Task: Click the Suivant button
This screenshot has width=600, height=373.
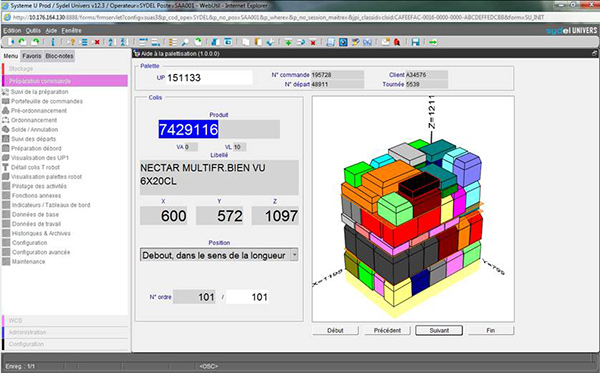Action: tap(439, 330)
